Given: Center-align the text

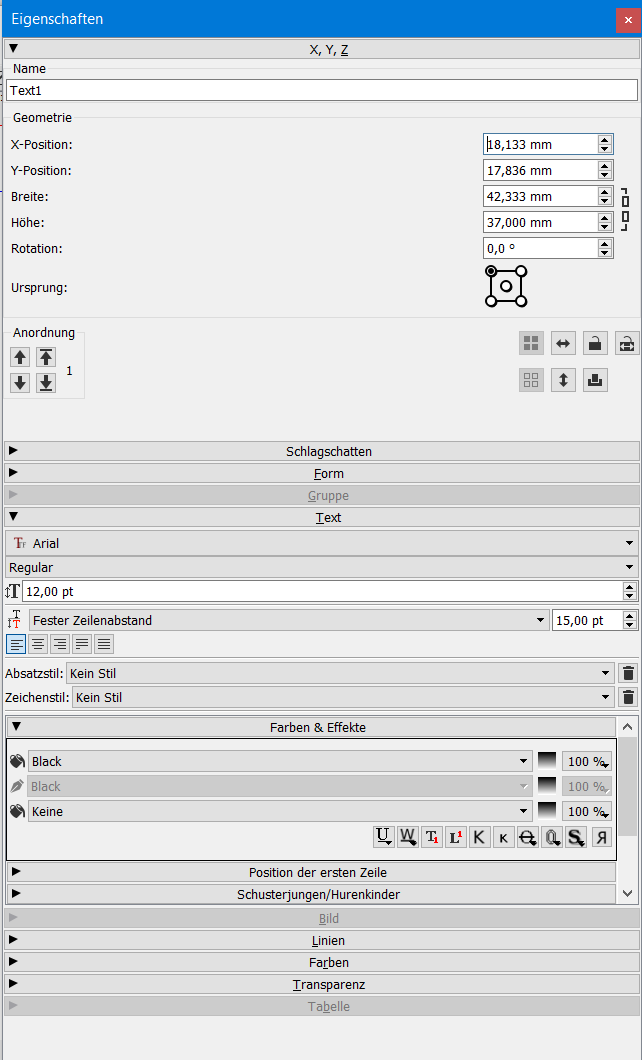Looking at the screenshot, I should click(38, 644).
